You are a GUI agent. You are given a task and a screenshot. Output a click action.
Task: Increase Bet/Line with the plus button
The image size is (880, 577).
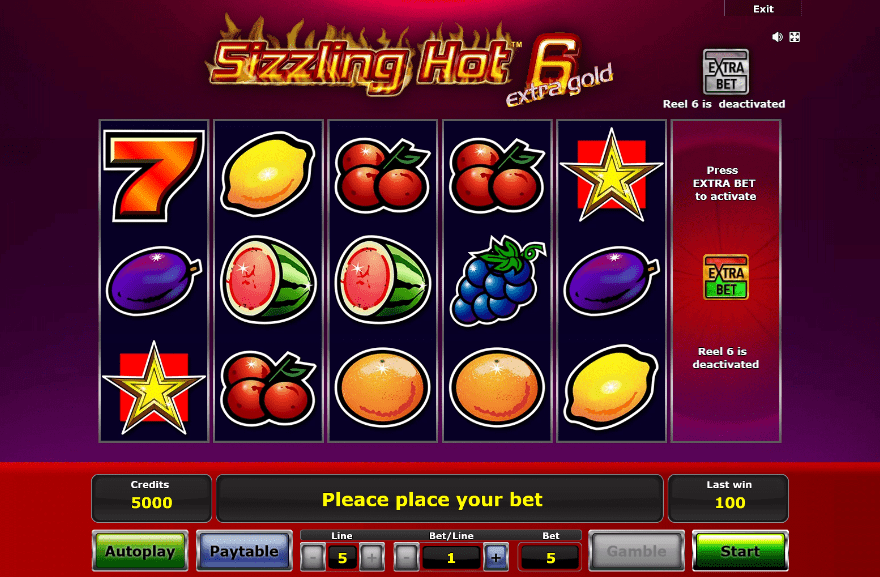(x=496, y=557)
